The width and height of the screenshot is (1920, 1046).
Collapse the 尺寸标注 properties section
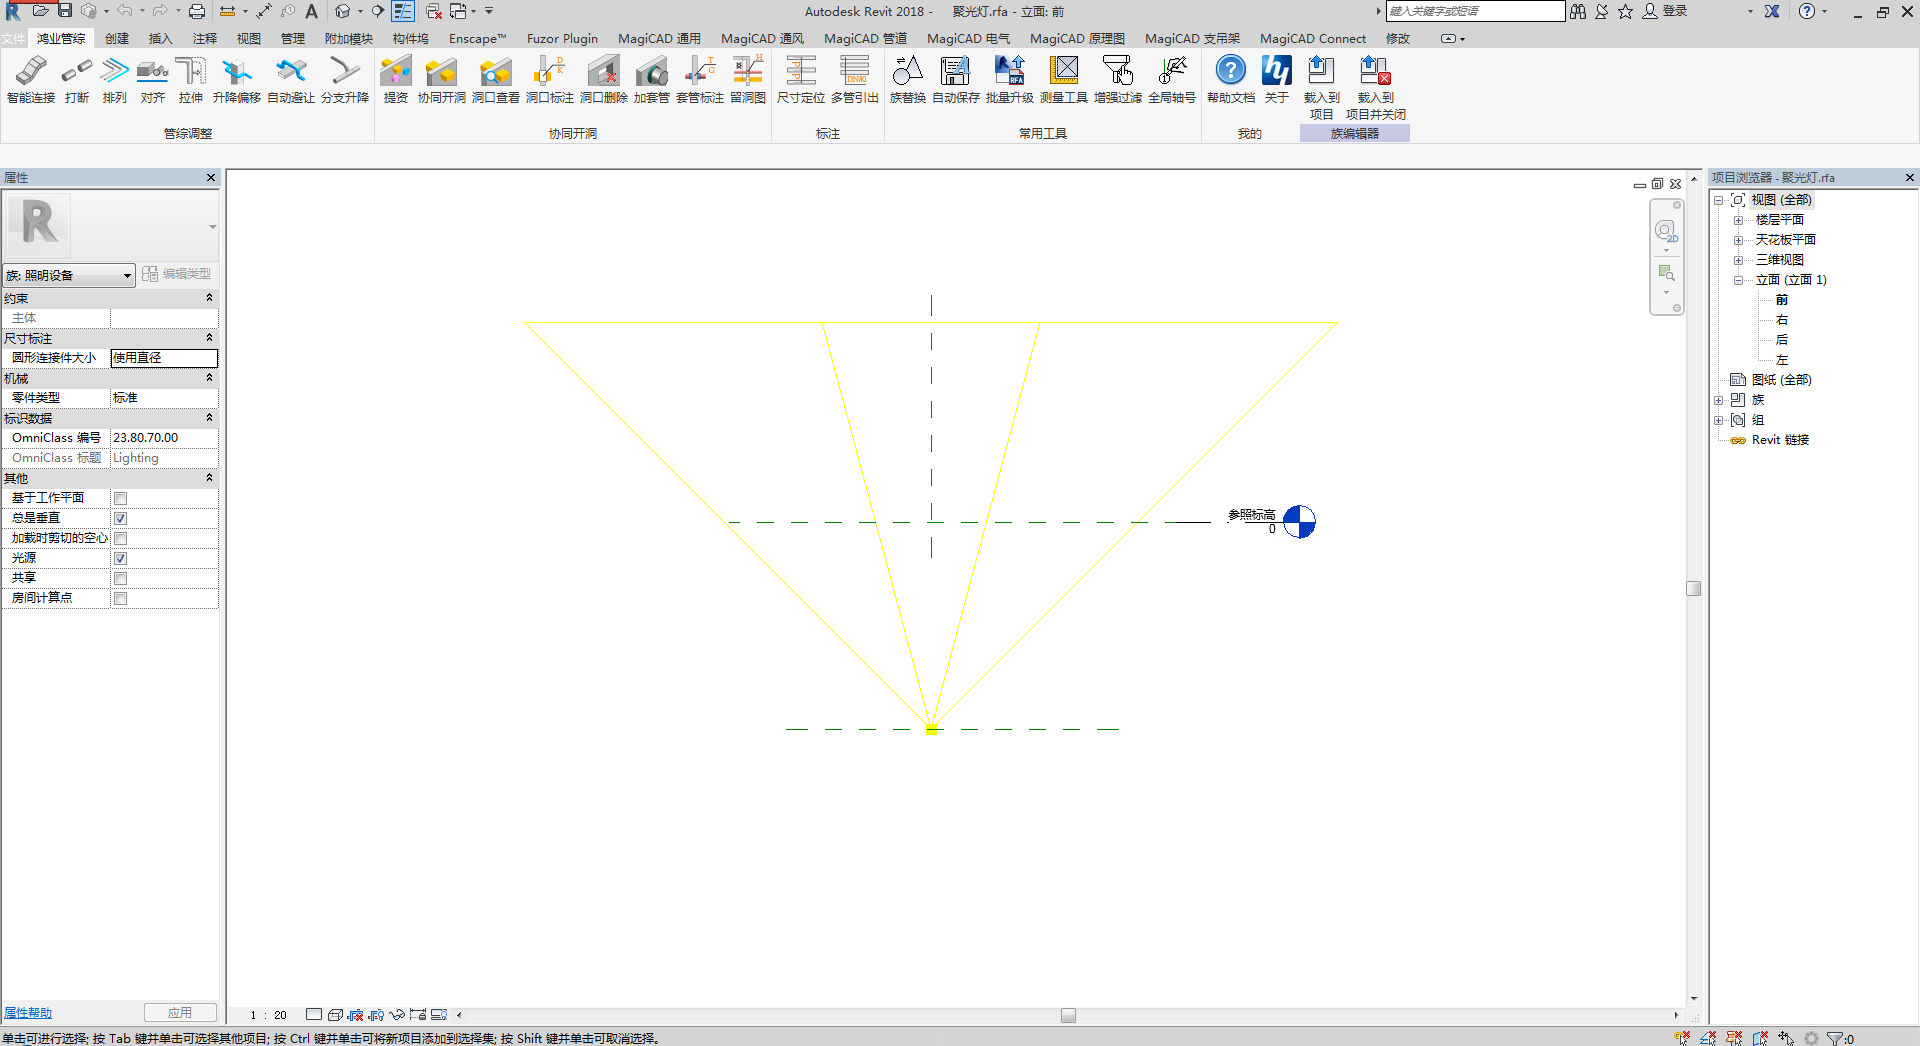point(209,338)
